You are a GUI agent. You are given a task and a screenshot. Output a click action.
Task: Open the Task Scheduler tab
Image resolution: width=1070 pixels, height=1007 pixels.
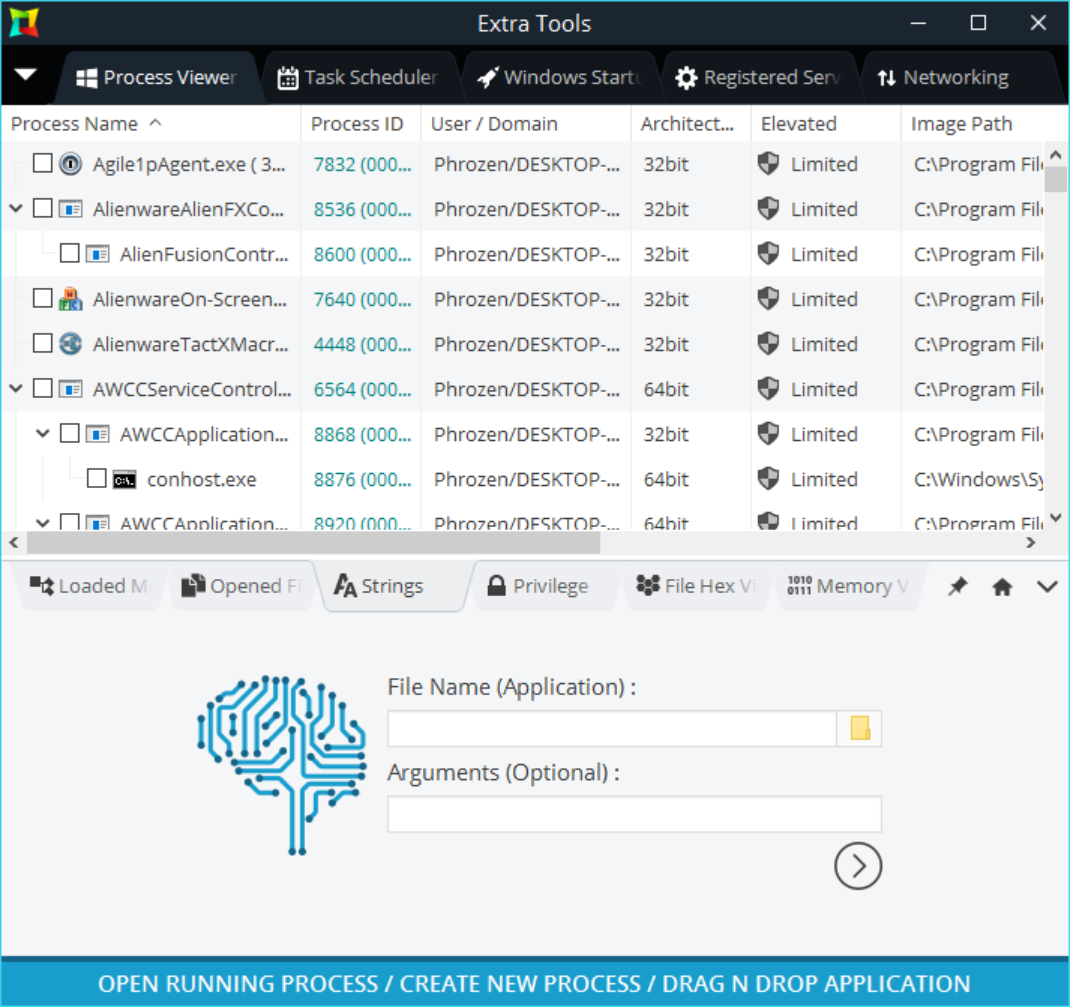click(x=358, y=78)
